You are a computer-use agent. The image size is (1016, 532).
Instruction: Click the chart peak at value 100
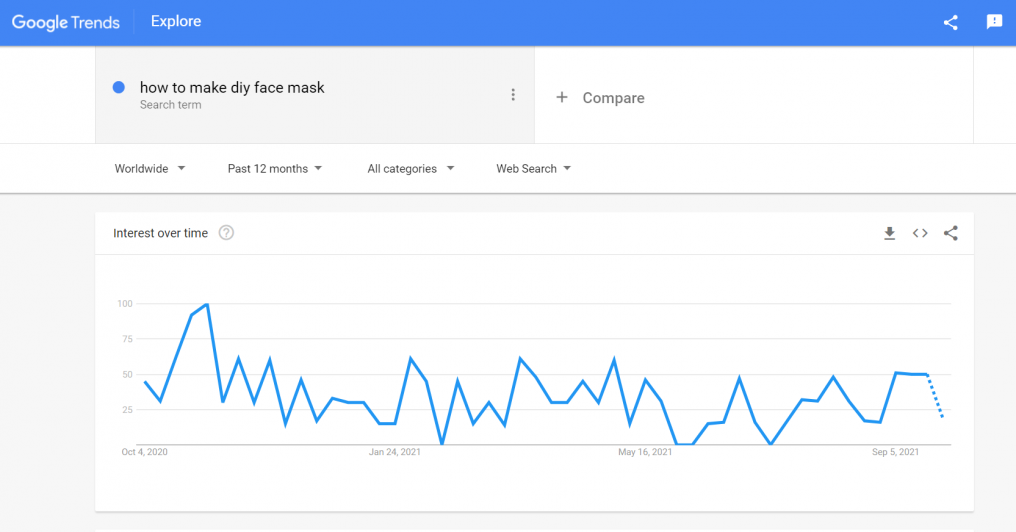click(x=207, y=304)
